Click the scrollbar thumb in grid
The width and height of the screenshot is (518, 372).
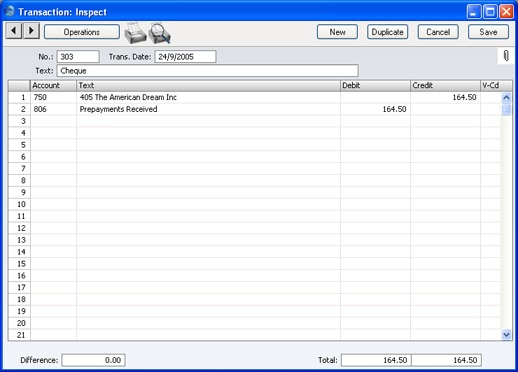tap(506, 109)
